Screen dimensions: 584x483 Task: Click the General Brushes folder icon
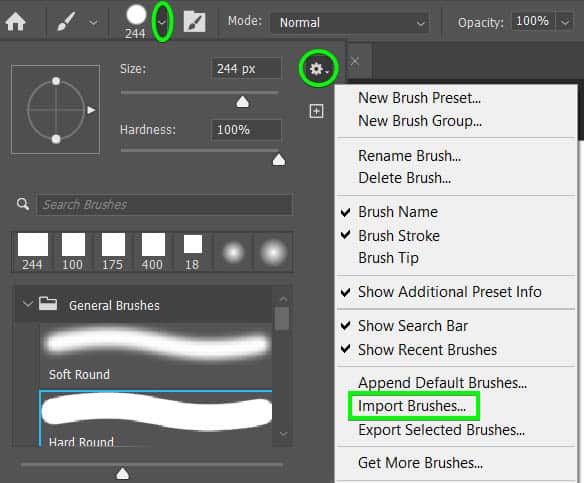point(48,304)
